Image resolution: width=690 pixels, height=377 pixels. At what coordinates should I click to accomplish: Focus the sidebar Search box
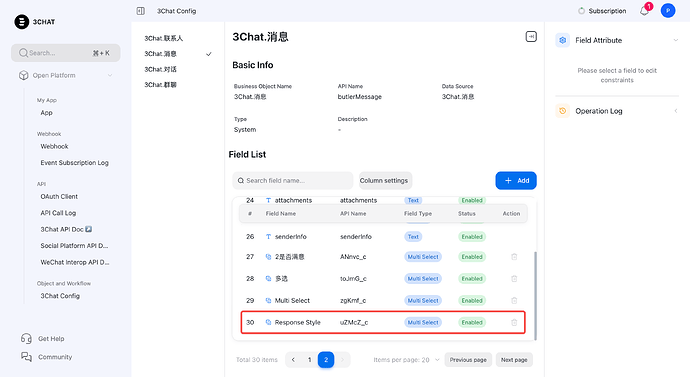pyautogui.click(x=66, y=53)
